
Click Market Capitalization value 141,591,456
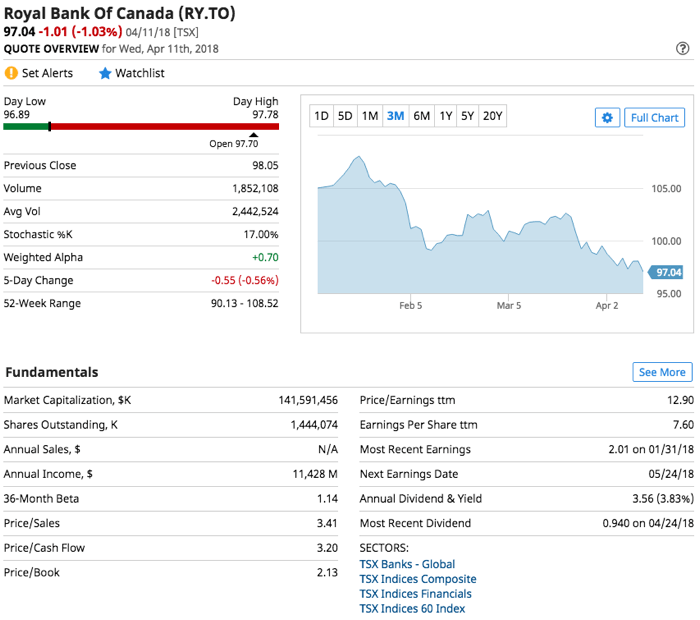[x=308, y=400]
